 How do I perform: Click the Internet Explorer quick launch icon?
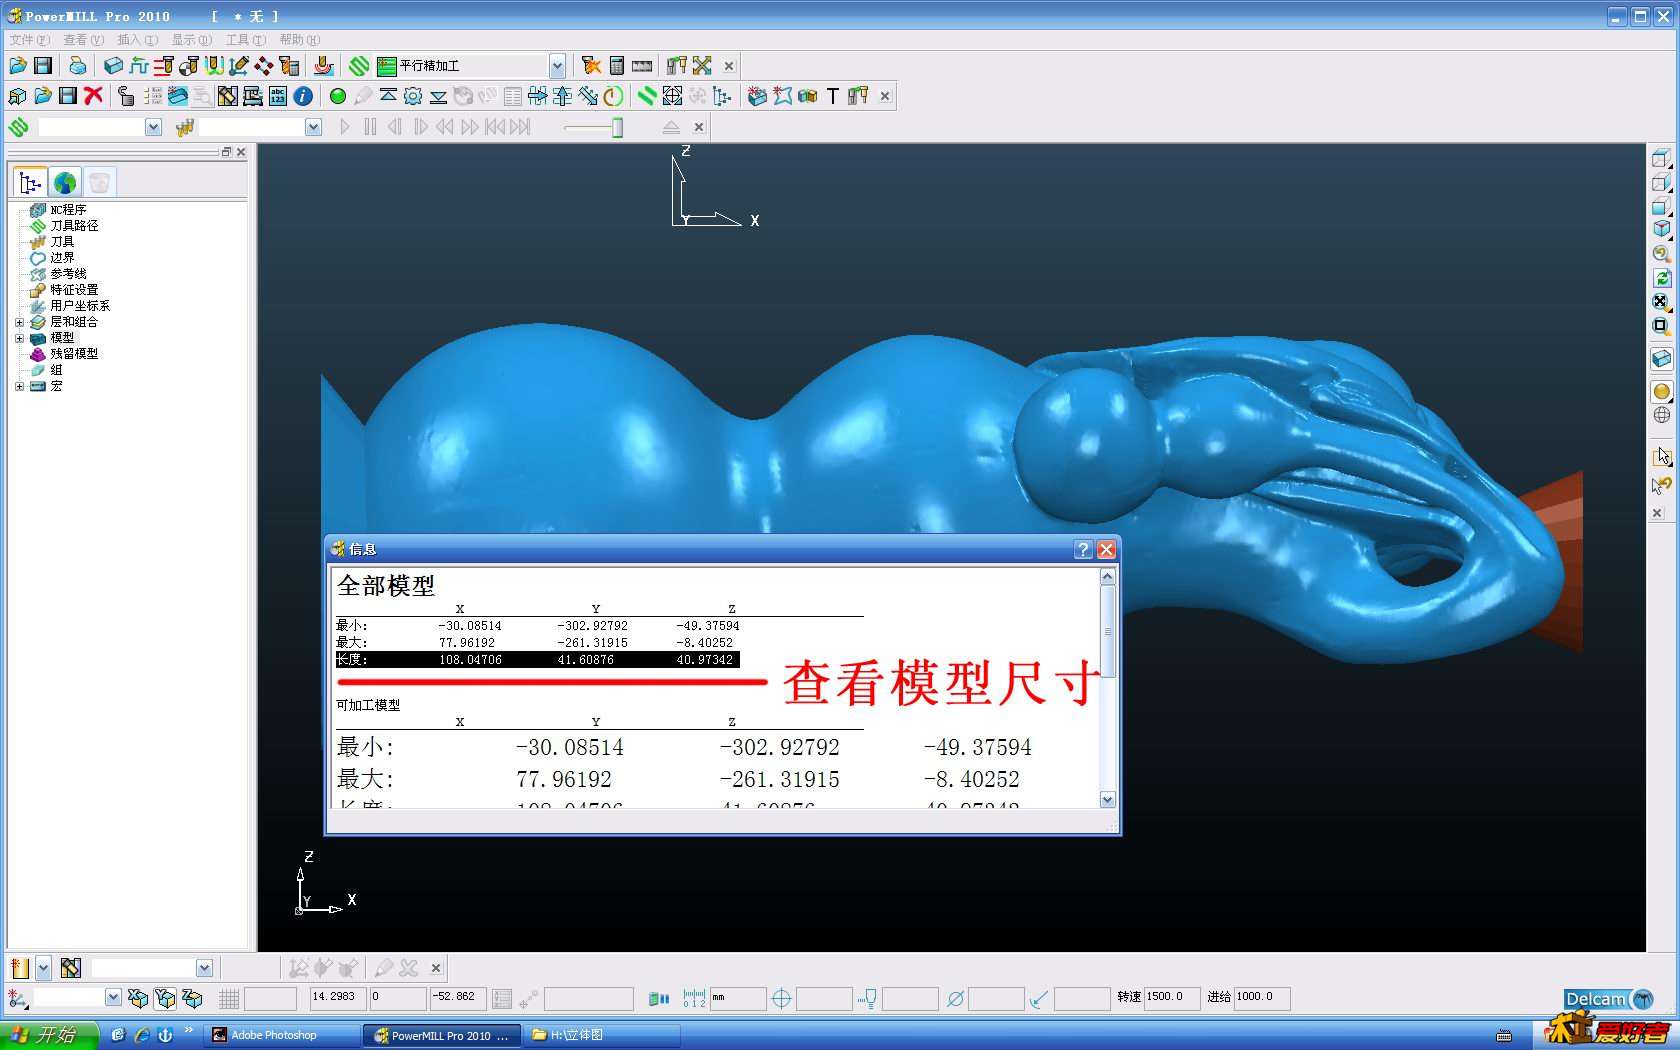pyautogui.click(x=141, y=1035)
